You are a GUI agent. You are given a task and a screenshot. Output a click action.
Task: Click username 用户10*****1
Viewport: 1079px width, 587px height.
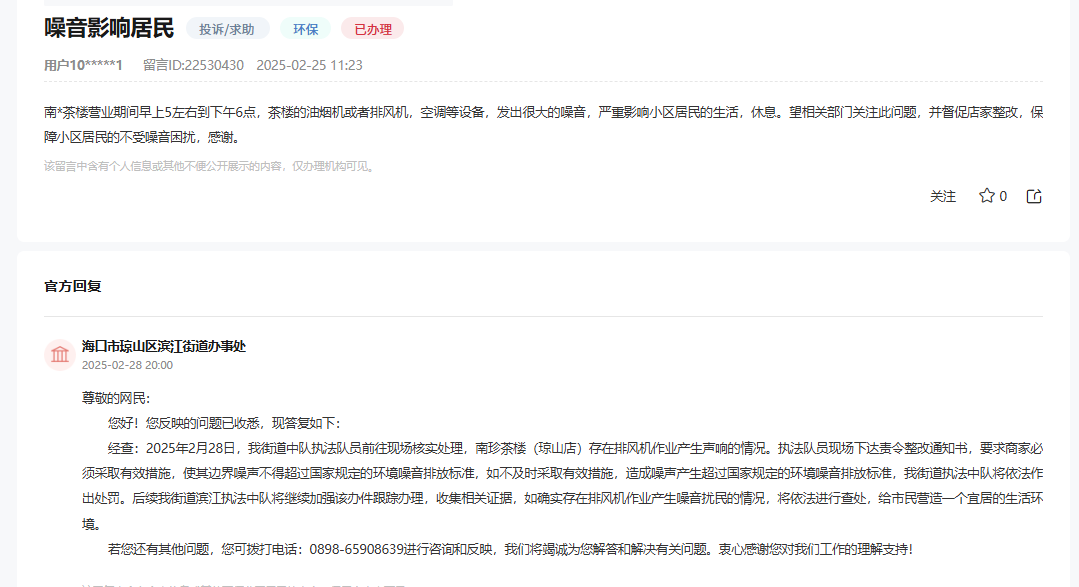(x=83, y=65)
